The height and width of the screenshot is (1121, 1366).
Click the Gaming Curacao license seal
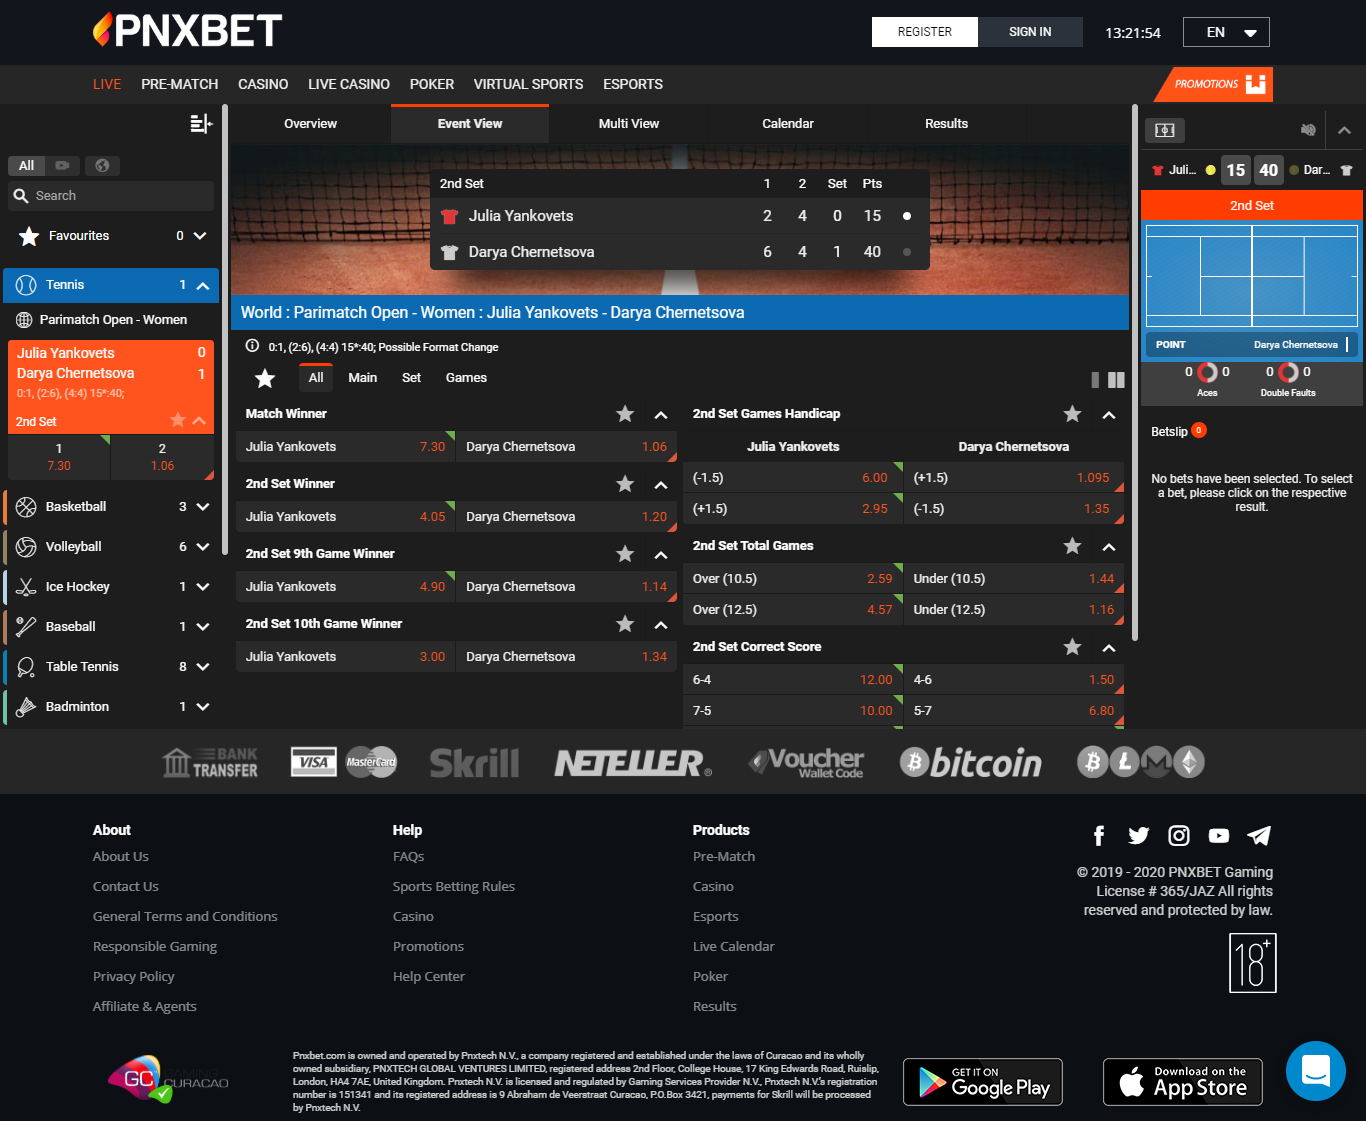tap(168, 1080)
